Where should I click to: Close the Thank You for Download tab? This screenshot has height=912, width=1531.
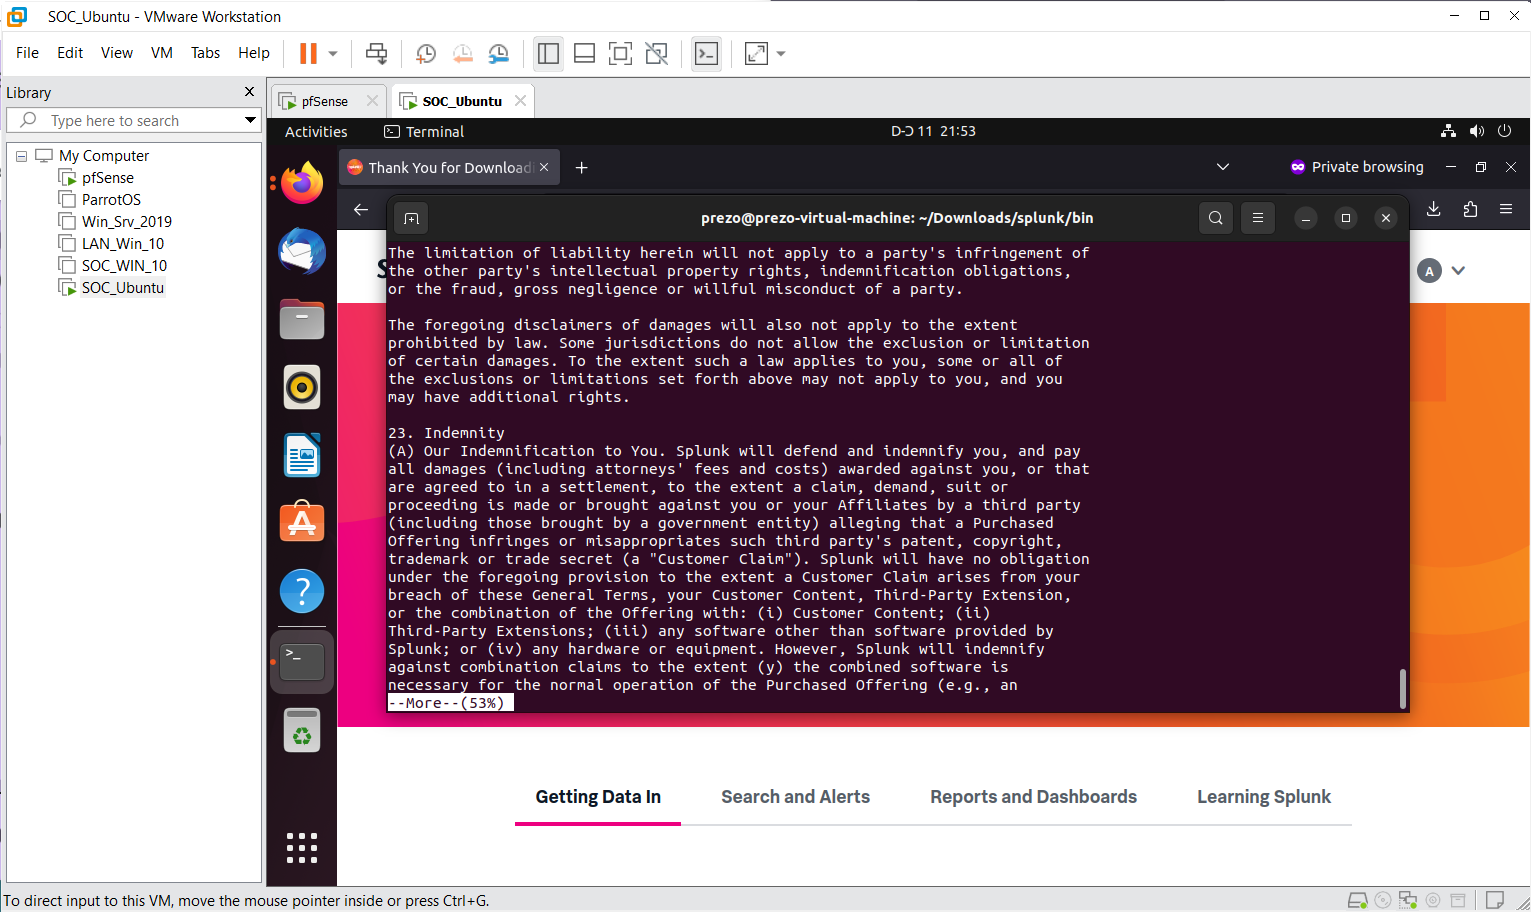point(544,167)
